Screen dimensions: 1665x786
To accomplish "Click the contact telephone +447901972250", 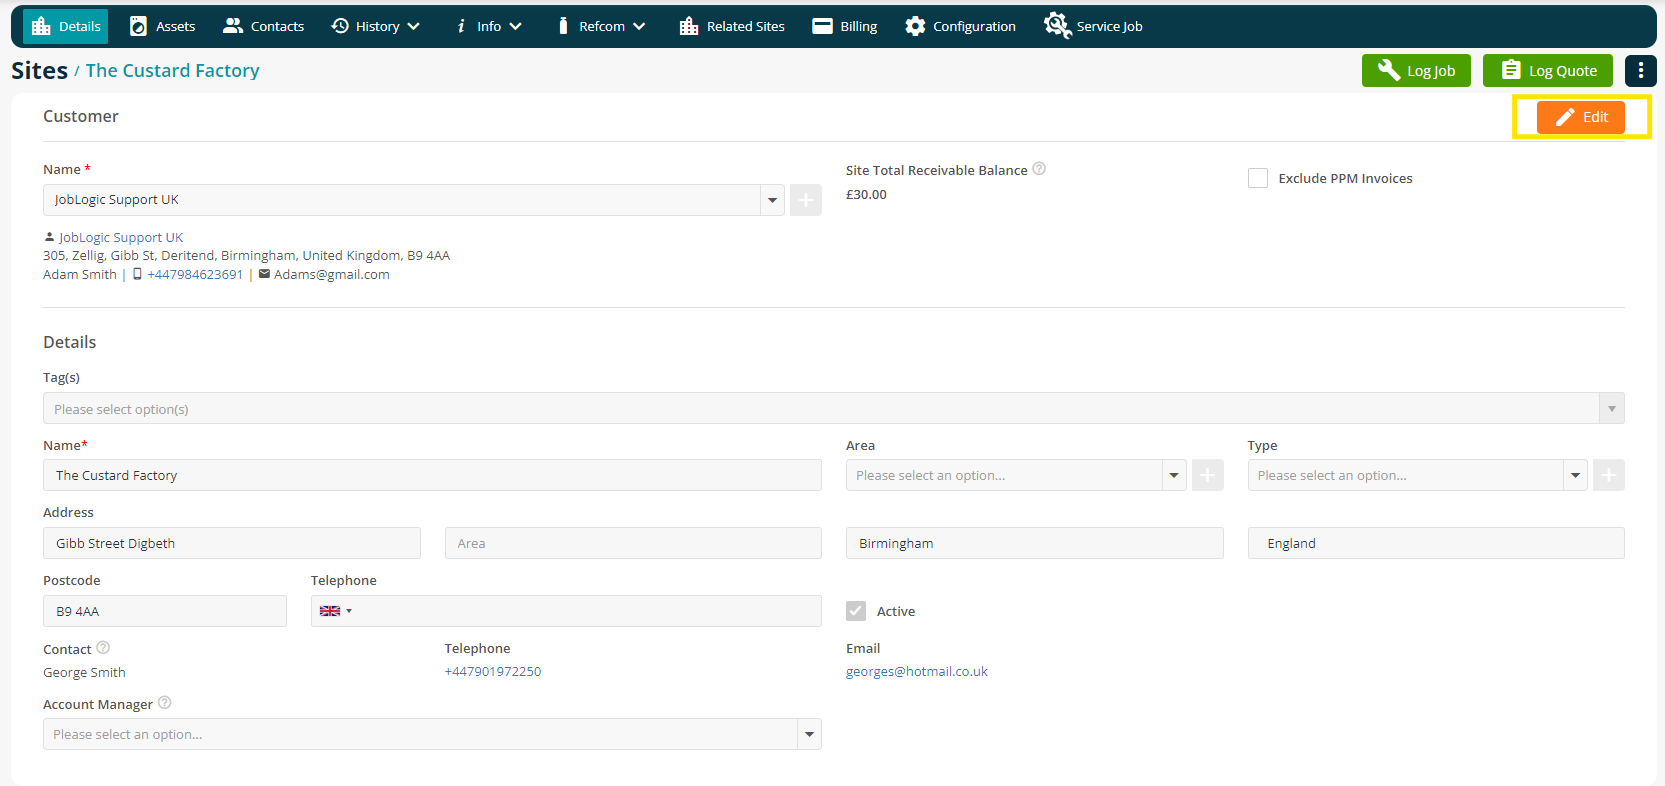I will pyautogui.click(x=493, y=671).
